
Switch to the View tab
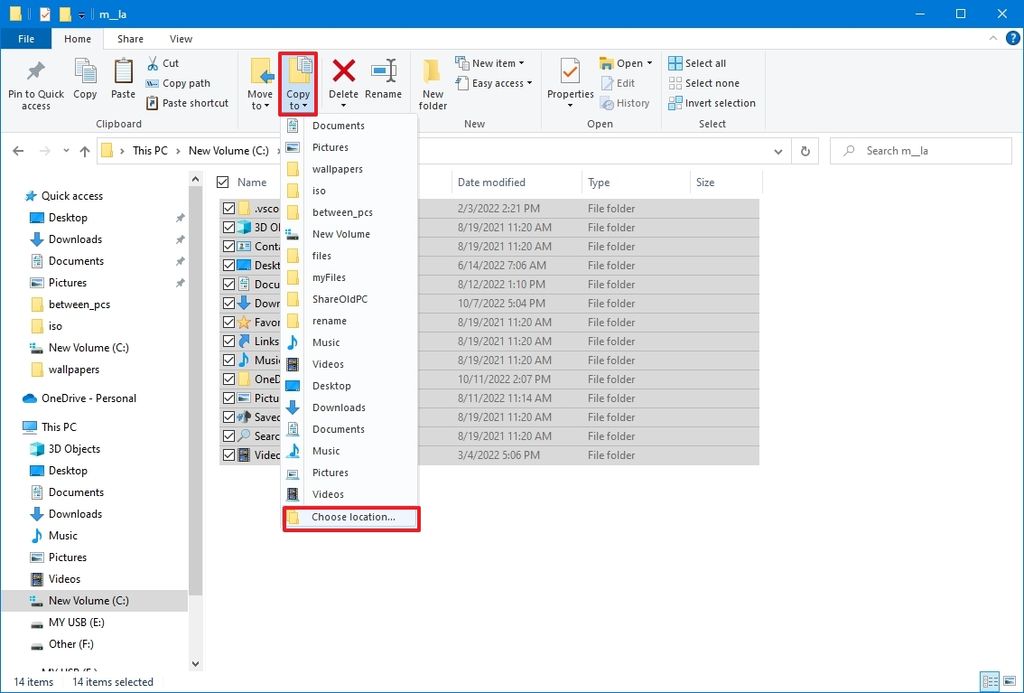point(180,38)
